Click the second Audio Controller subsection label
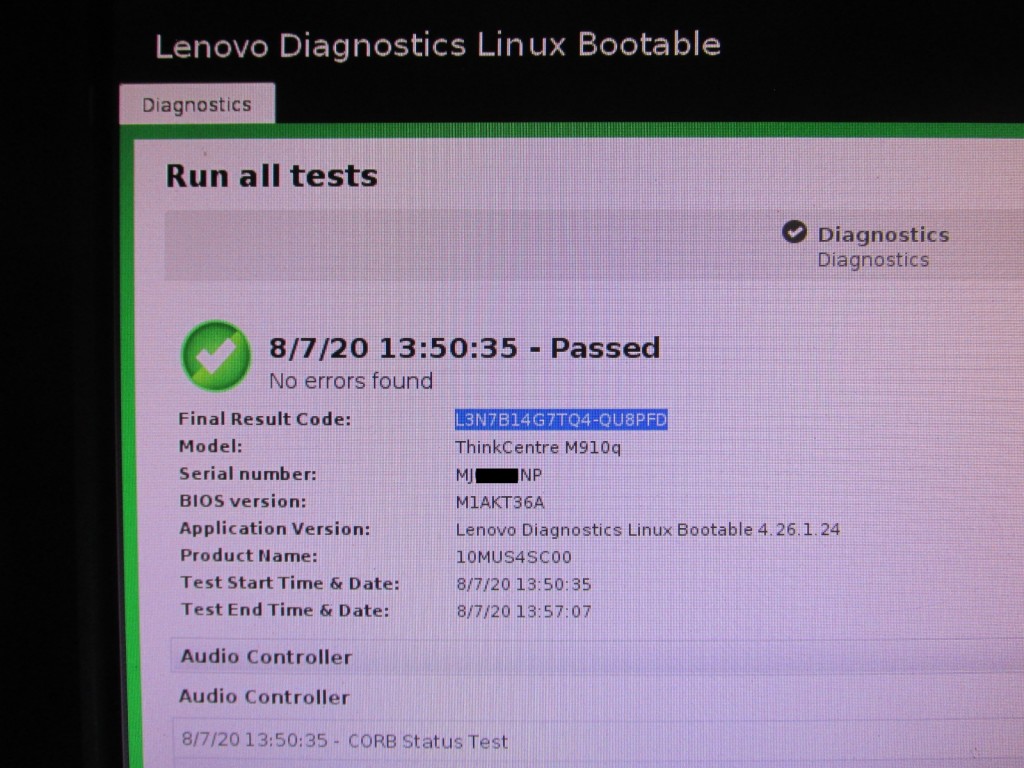Screen dimensions: 1024x768 (264, 697)
